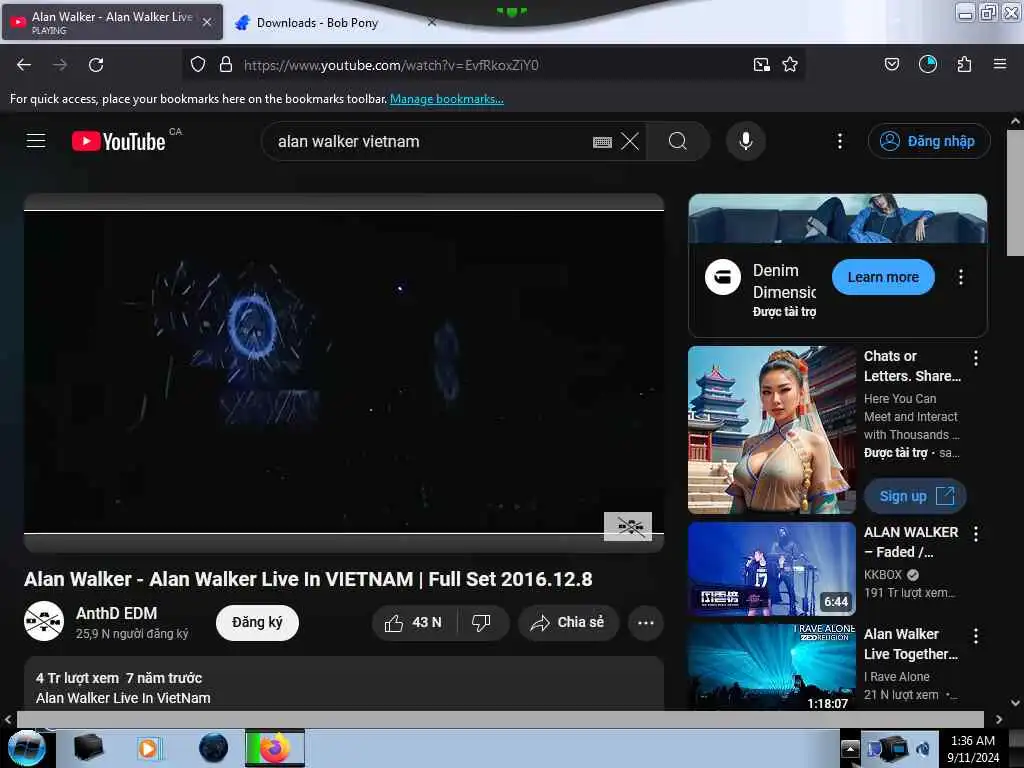Click inside the video player

coord(344,372)
